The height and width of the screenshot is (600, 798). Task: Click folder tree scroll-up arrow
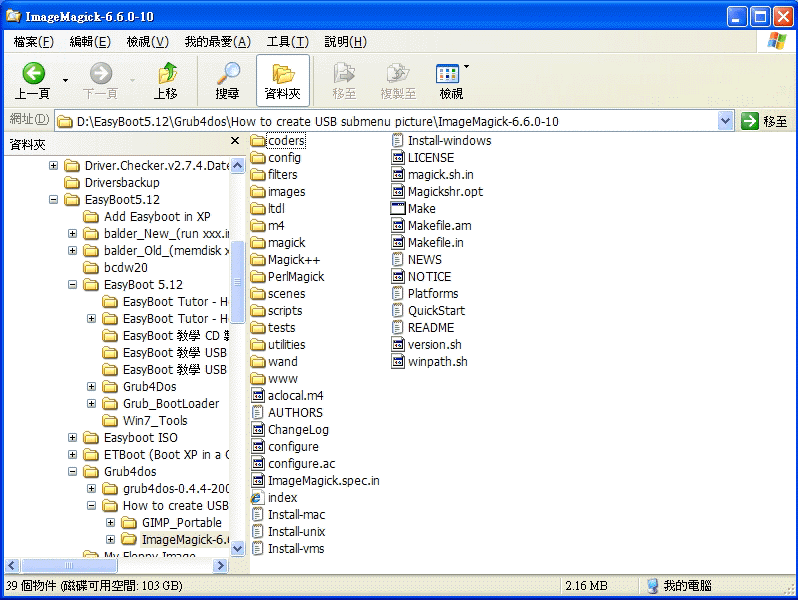tap(238, 165)
